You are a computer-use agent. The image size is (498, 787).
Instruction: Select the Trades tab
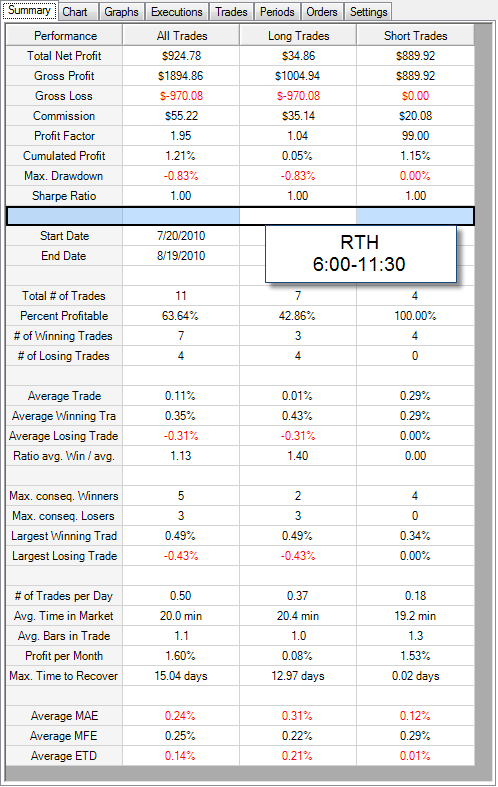pos(231,12)
